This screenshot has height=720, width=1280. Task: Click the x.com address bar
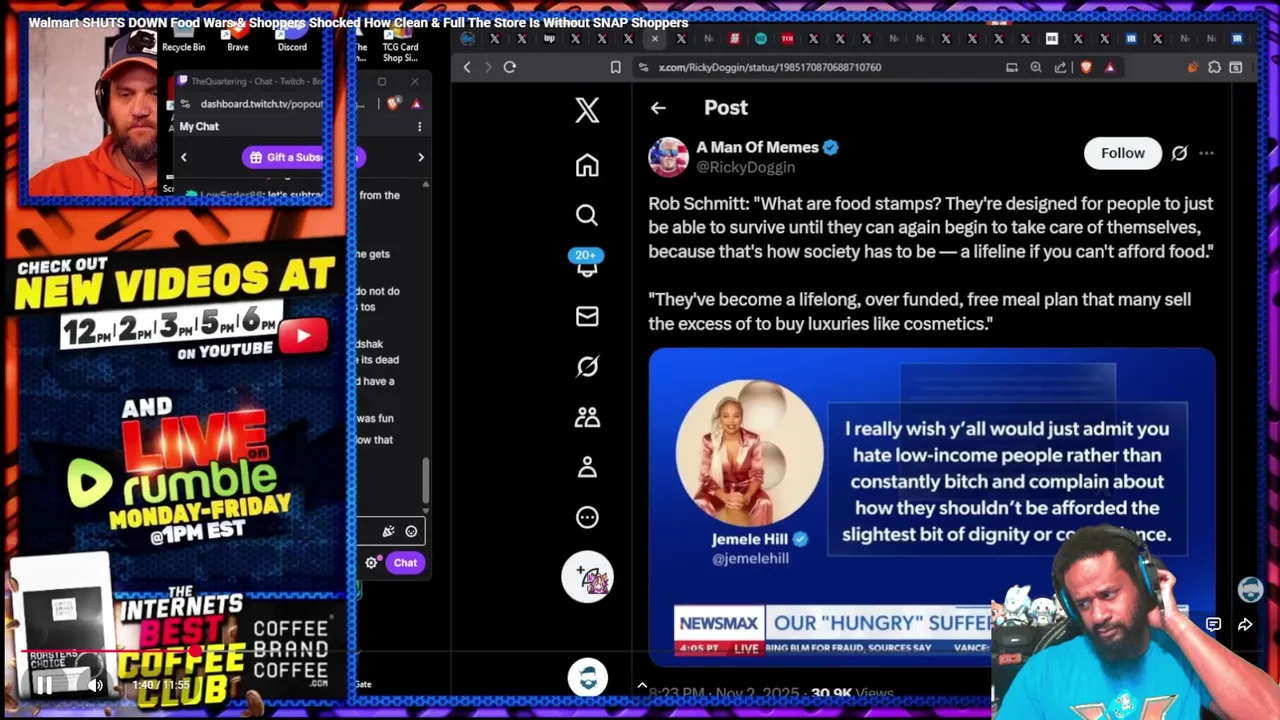[770, 67]
